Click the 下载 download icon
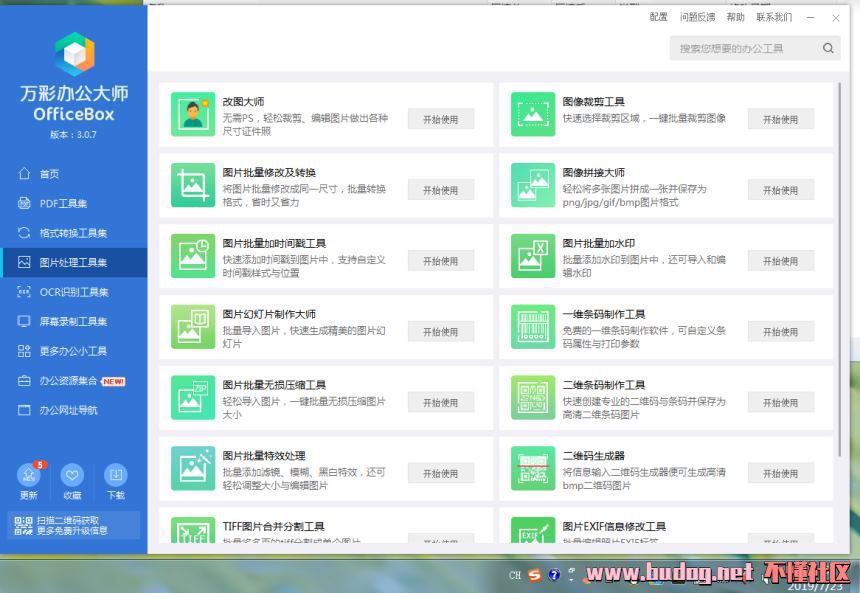The height and width of the screenshot is (593, 860). tap(116, 475)
